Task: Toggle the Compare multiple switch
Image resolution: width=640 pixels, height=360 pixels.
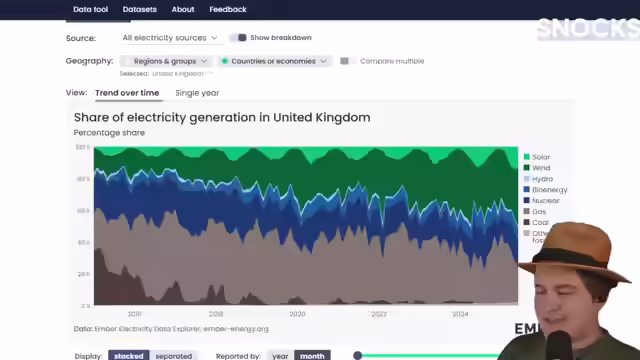Action: [x=347, y=61]
